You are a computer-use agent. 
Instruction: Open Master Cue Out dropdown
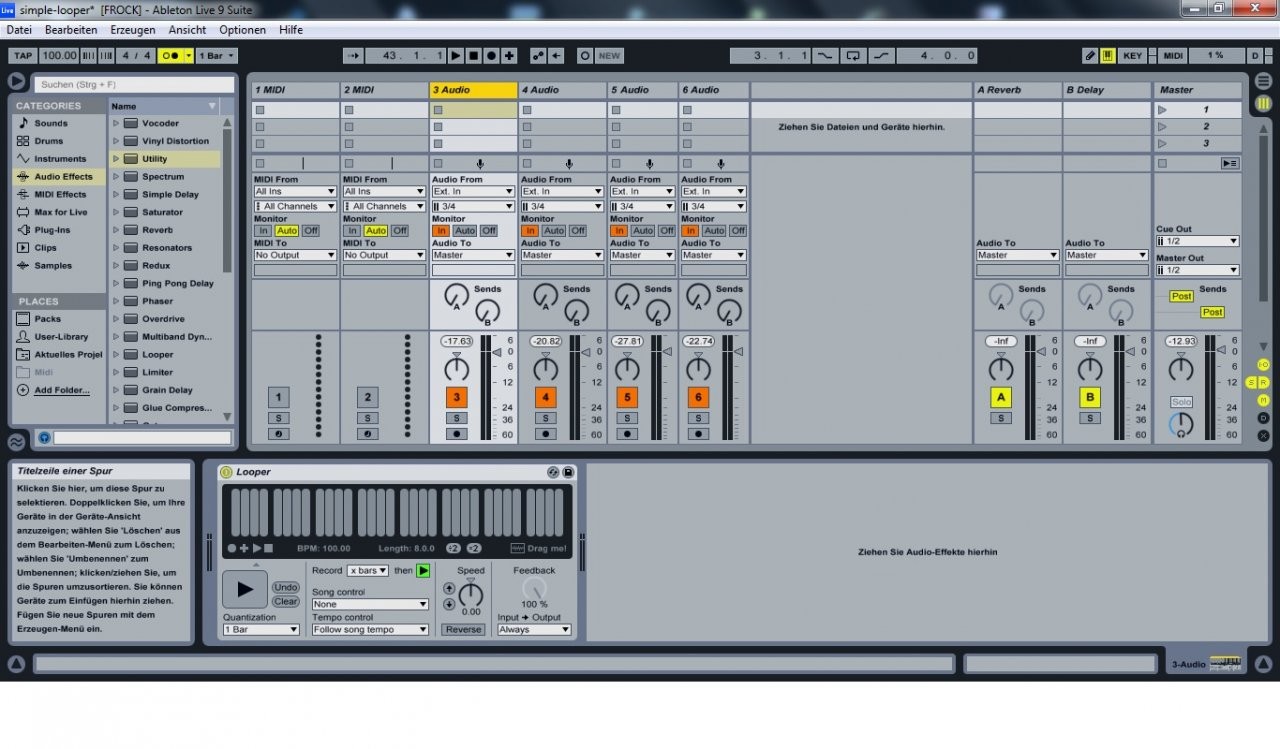1197,241
